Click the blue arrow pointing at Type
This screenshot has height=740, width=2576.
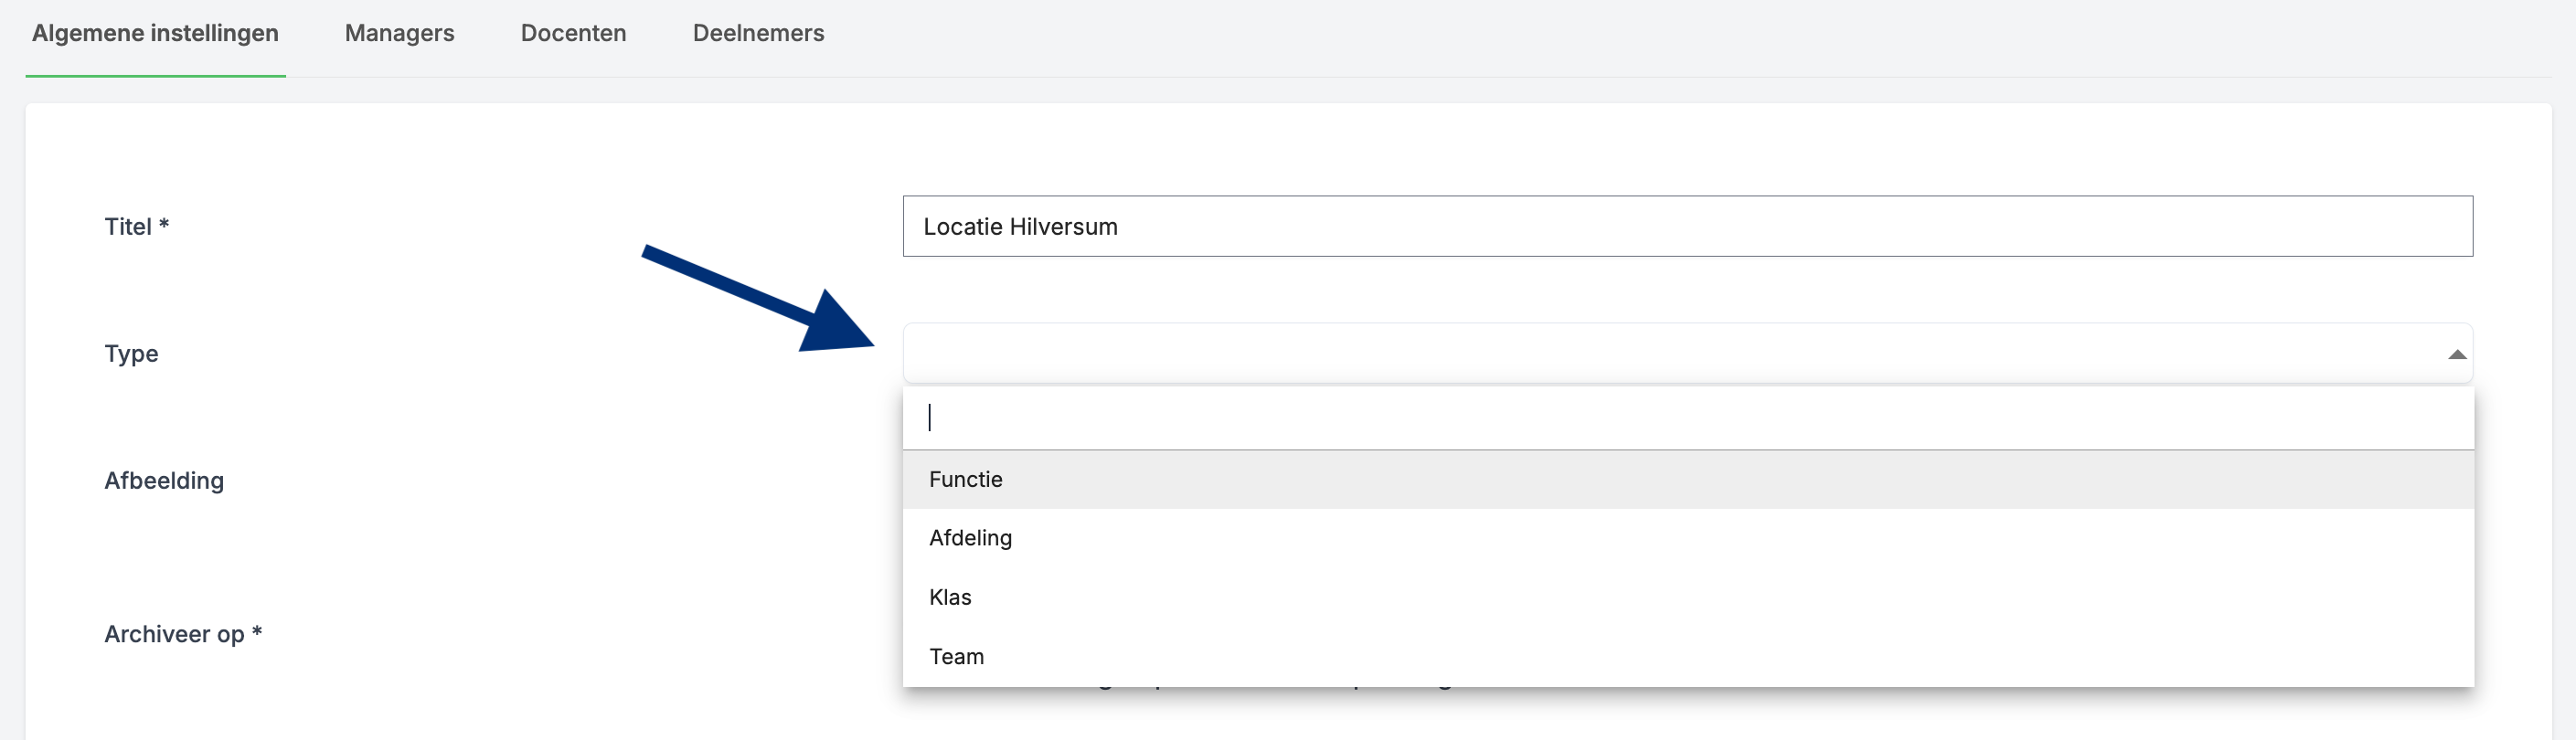pyautogui.click(x=759, y=300)
